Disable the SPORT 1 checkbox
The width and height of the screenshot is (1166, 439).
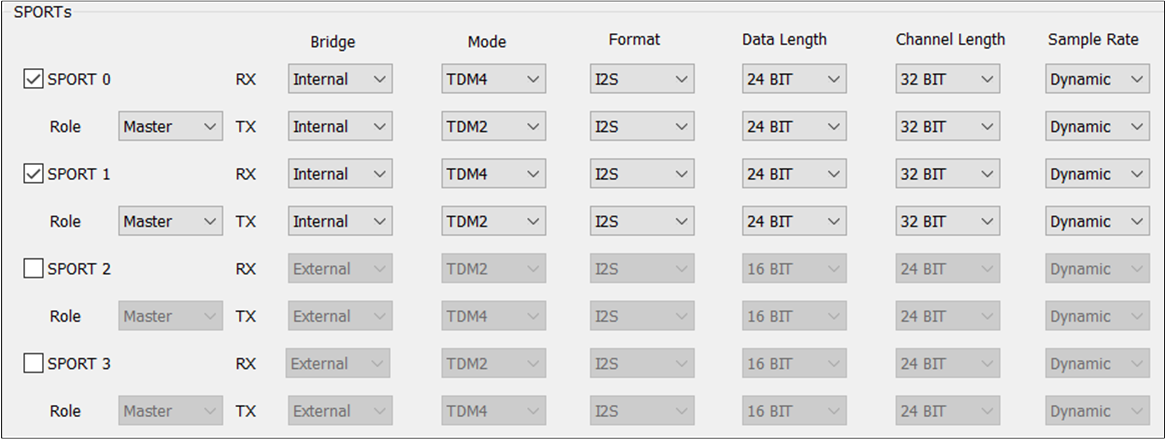(x=33, y=174)
